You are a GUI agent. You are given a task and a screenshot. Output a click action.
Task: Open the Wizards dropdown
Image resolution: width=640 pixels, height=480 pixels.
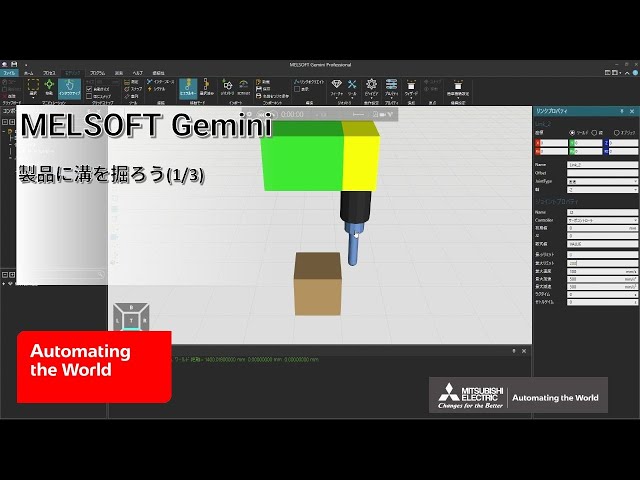click(411, 88)
